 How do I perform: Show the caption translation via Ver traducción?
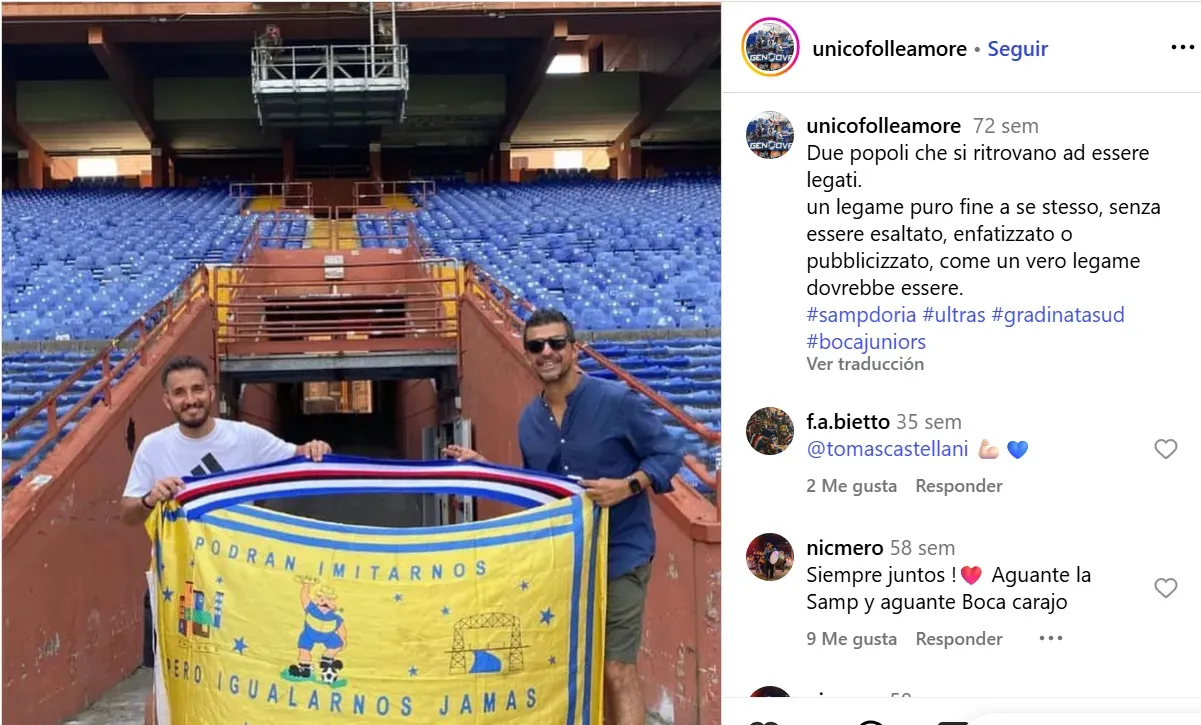tap(865, 364)
